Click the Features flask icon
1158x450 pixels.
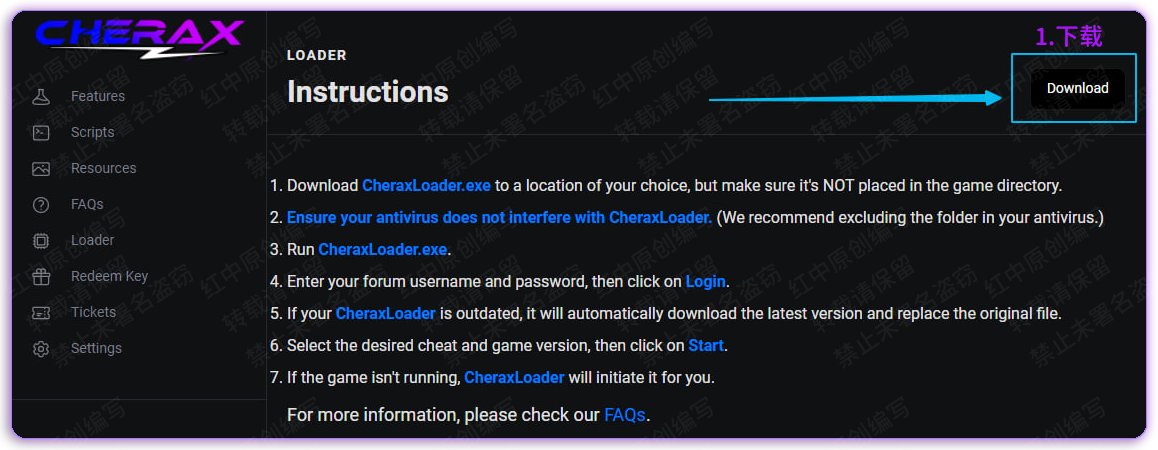click(x=41, y=97)
